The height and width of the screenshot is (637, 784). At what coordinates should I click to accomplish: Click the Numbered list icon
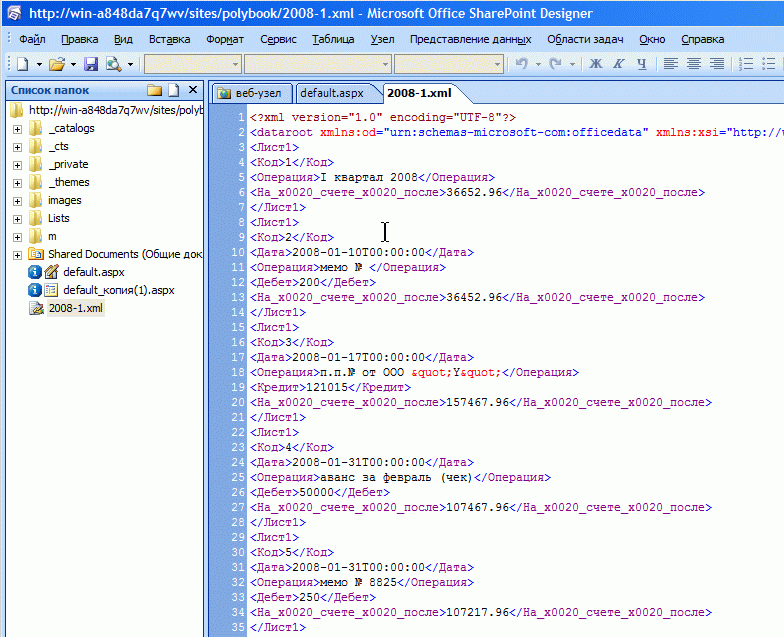746,64
